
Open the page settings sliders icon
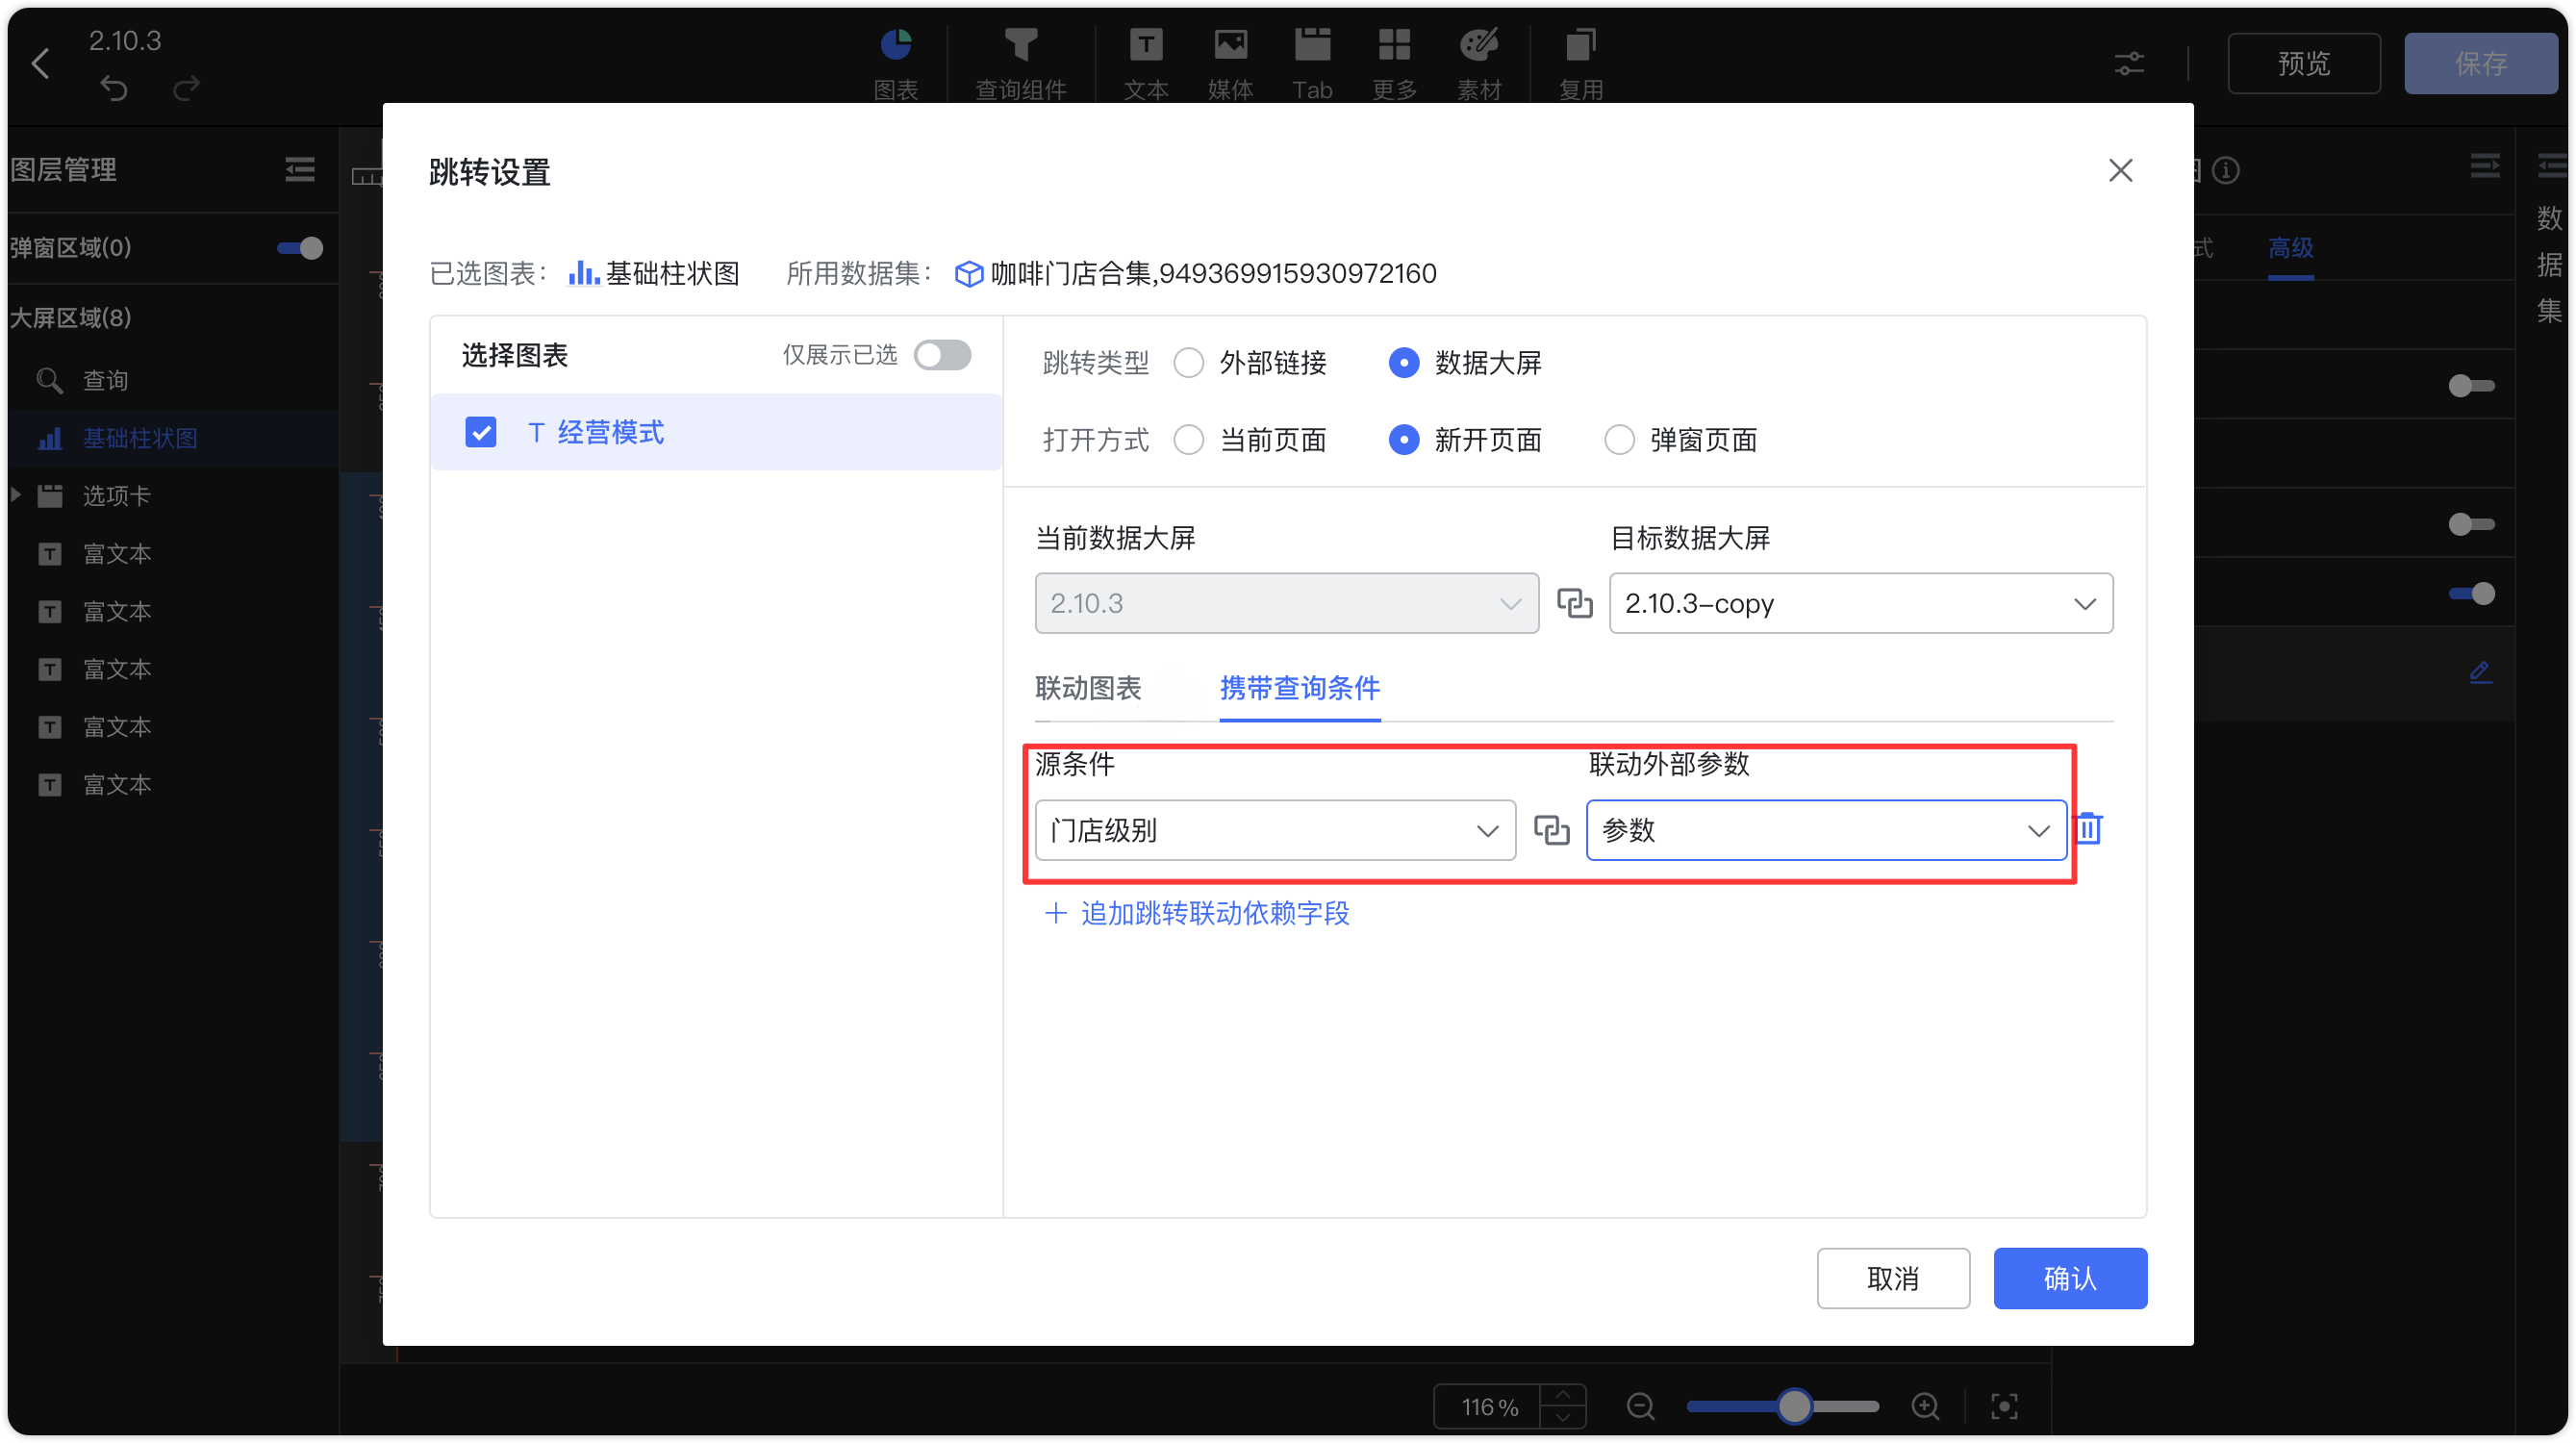(2129, 64)
